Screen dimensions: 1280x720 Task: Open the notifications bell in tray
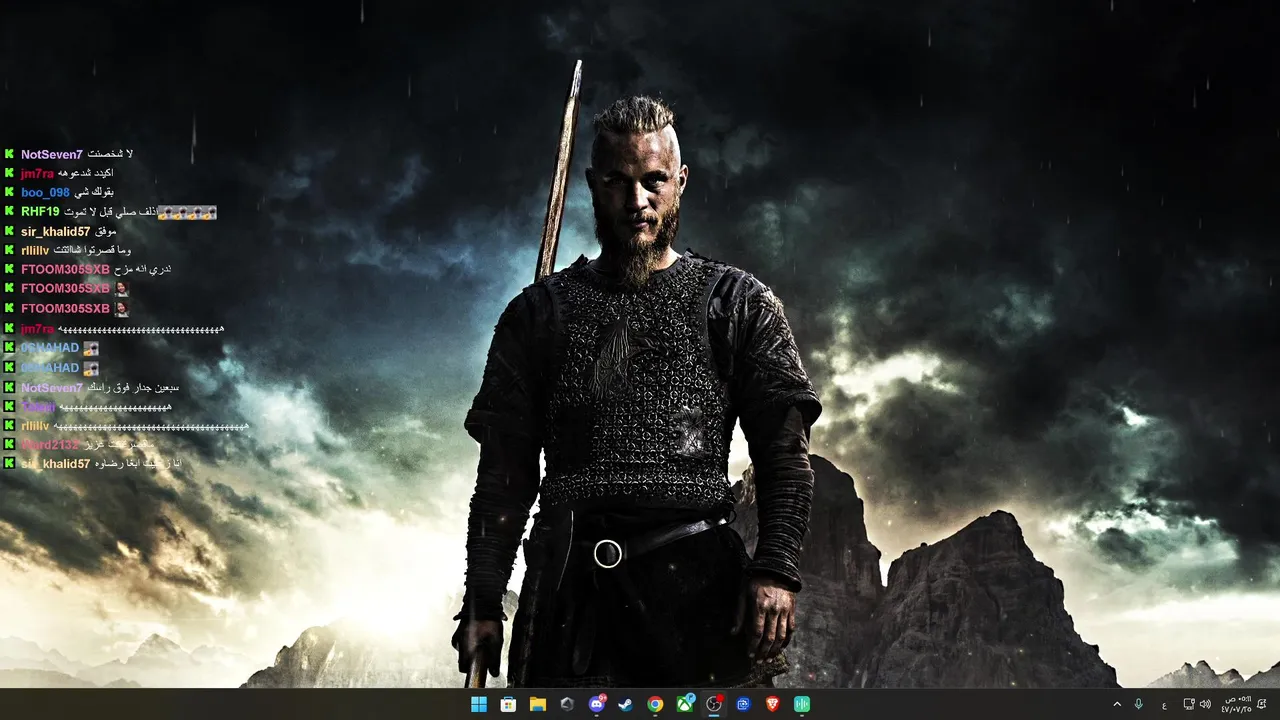[x=1262, y=704]
